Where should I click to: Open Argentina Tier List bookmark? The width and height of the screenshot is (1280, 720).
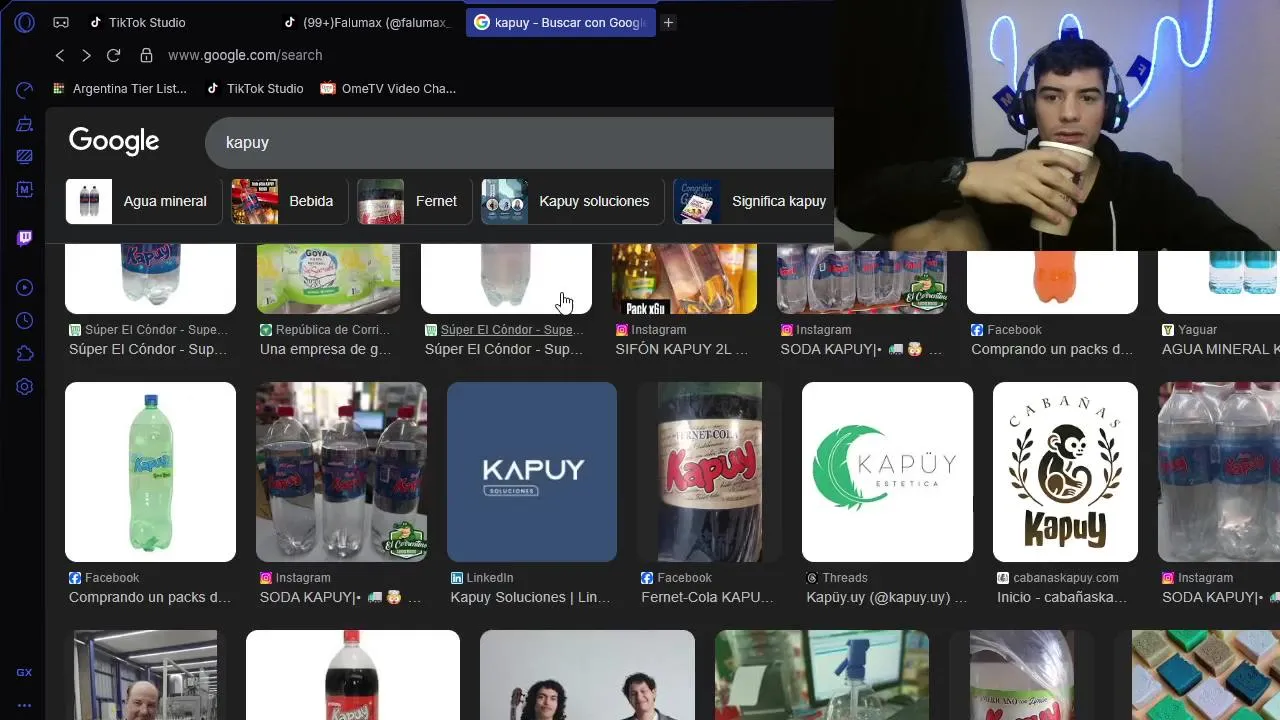click(119, 88)
